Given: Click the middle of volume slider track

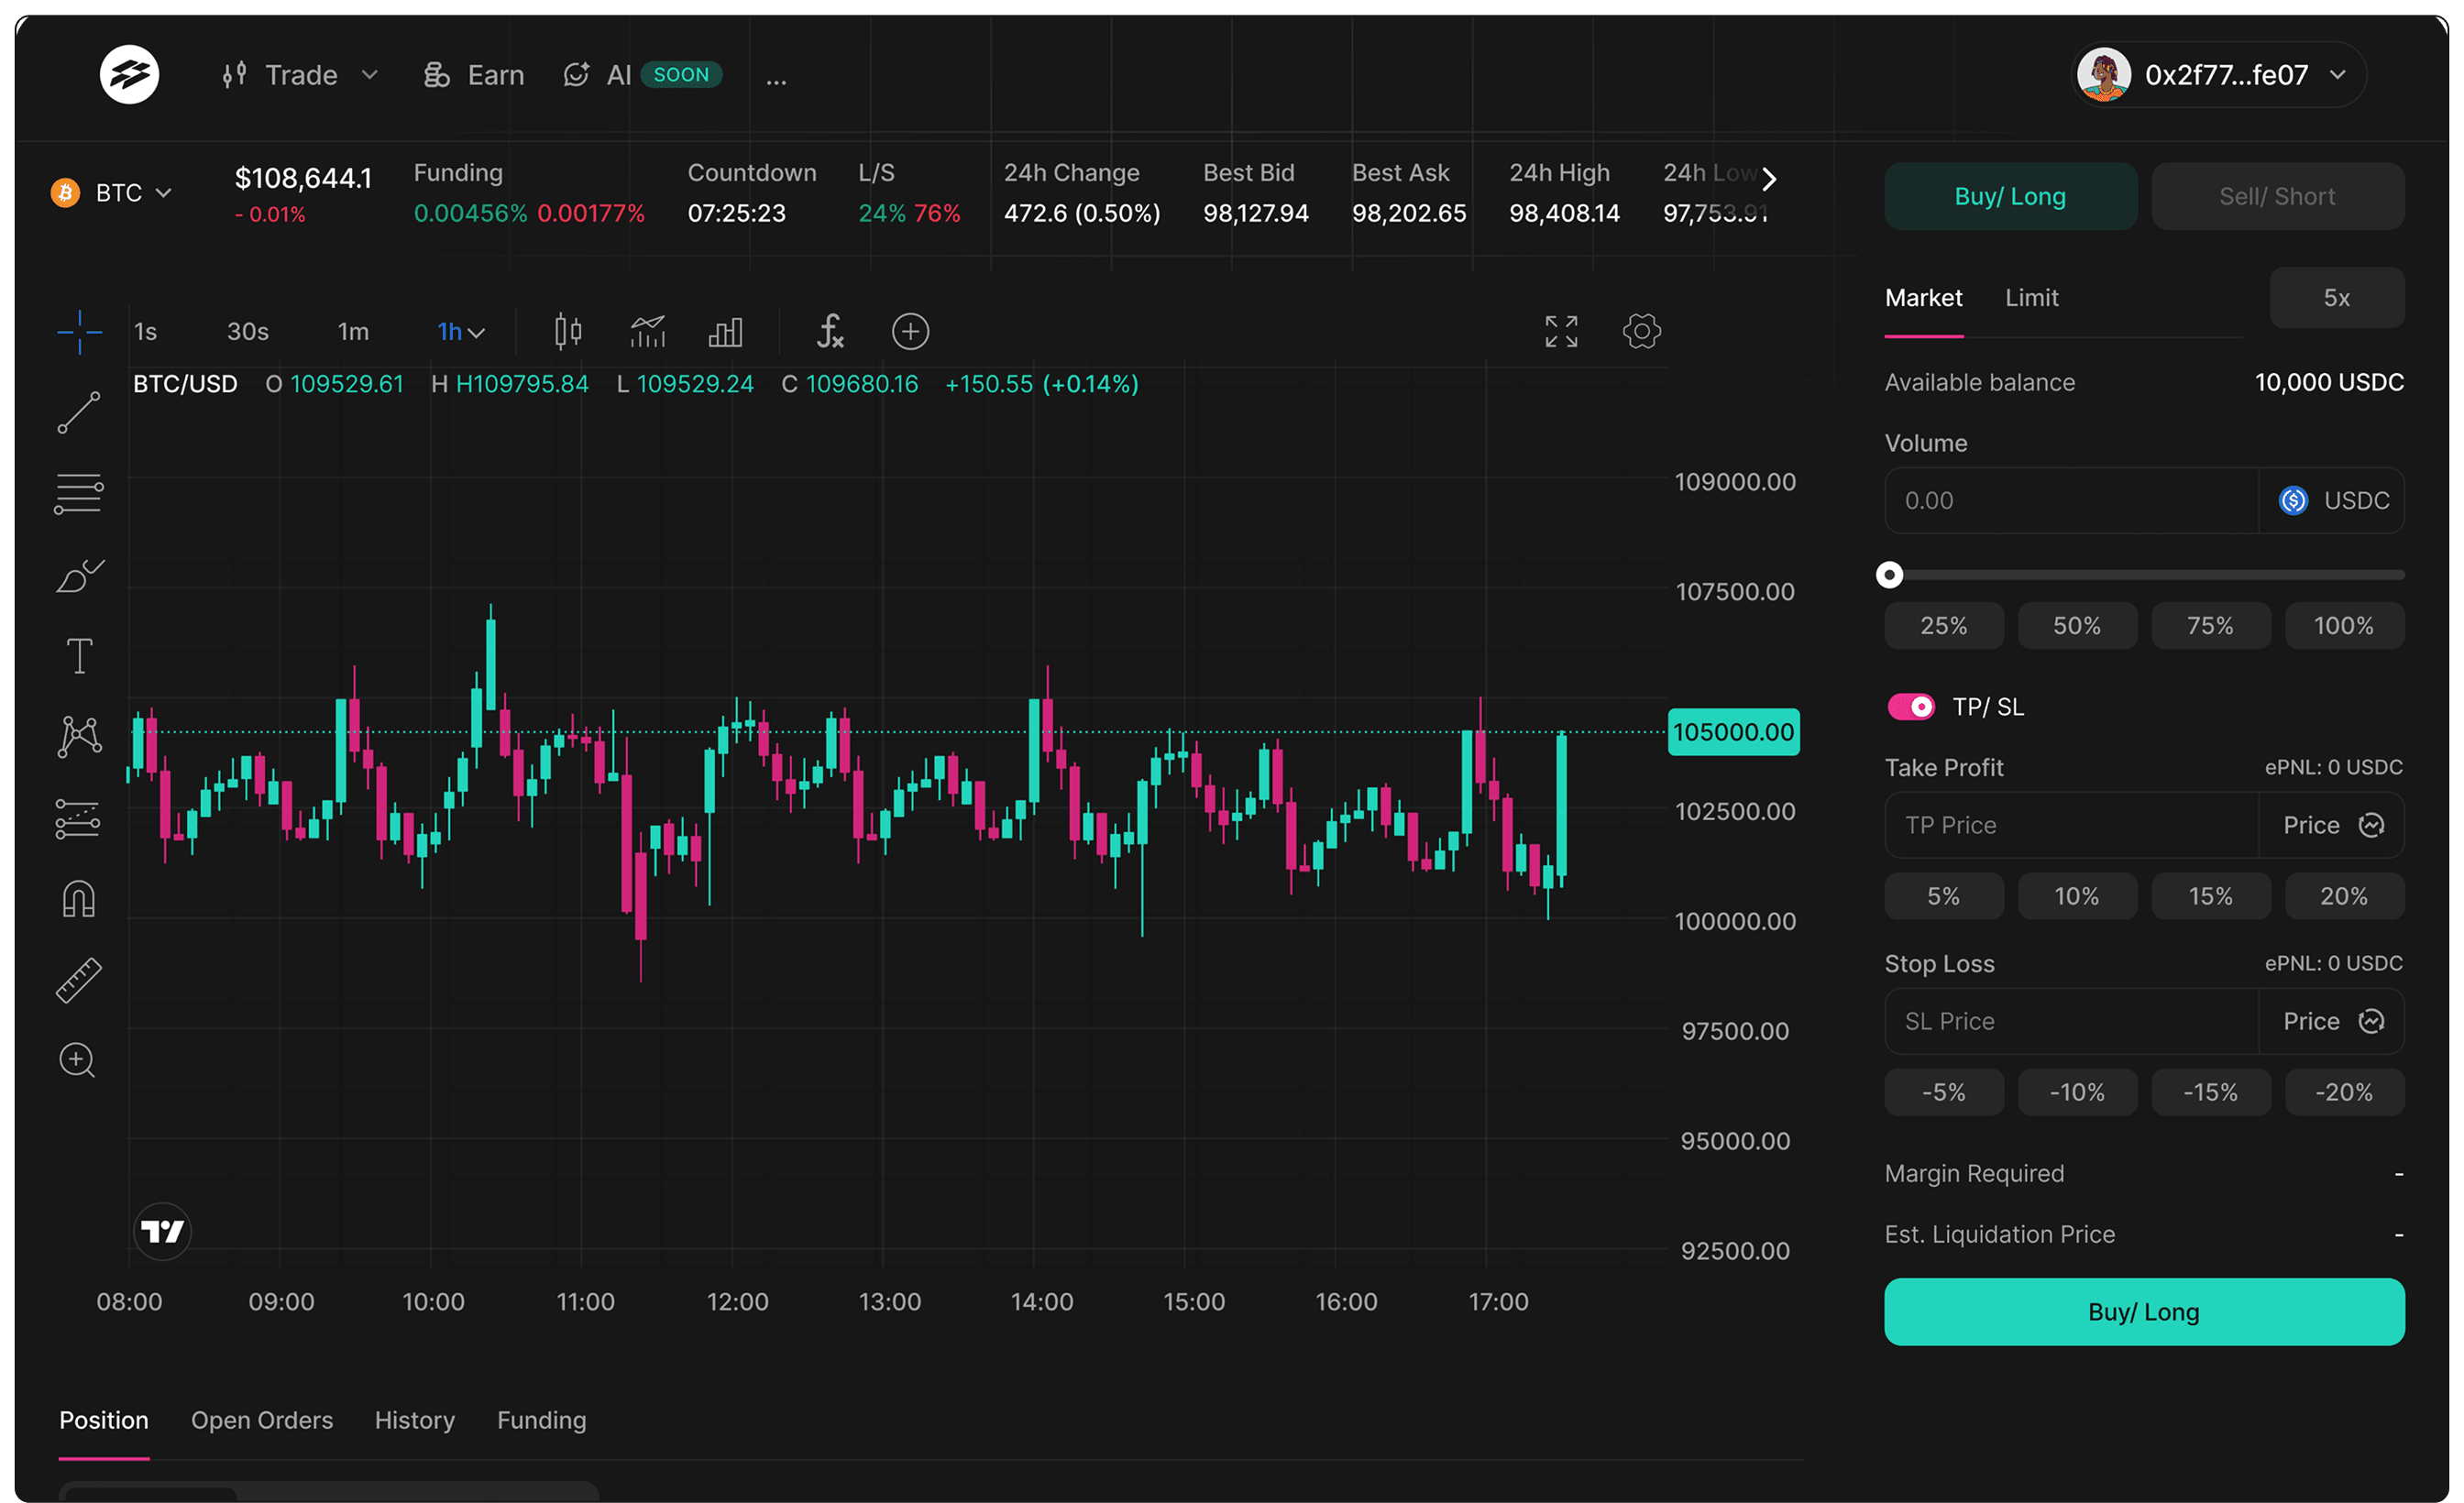Looking at the screenshot, I should (2145, 575).
